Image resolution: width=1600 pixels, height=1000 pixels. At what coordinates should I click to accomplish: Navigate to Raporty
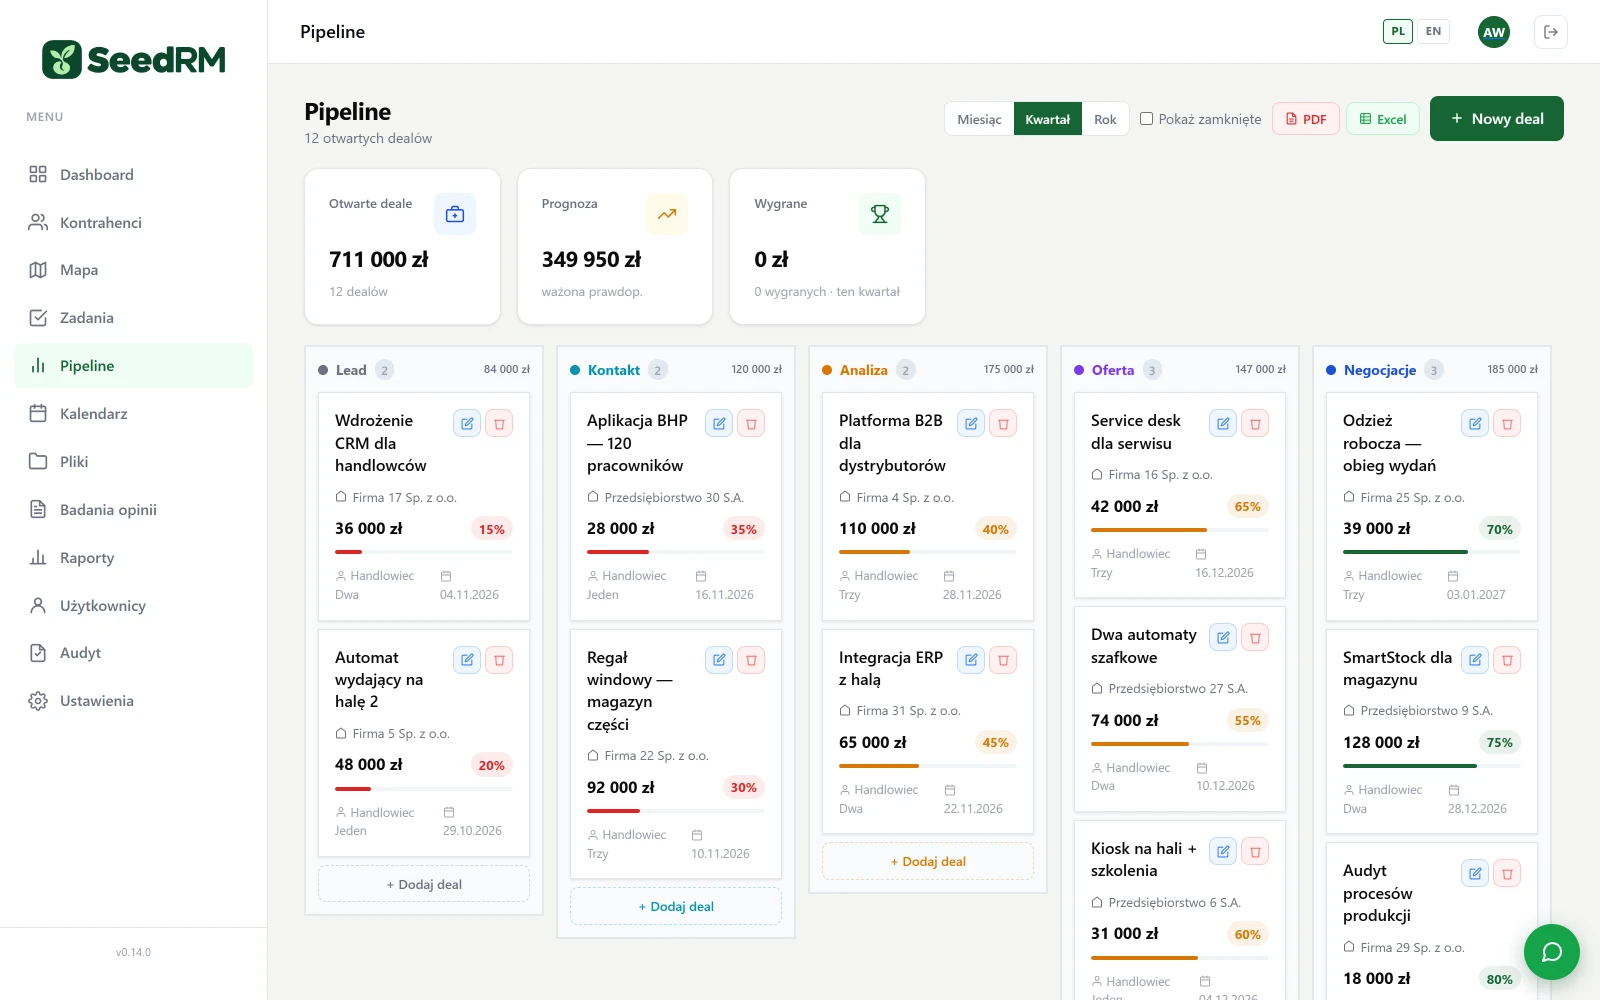point(134,558)
